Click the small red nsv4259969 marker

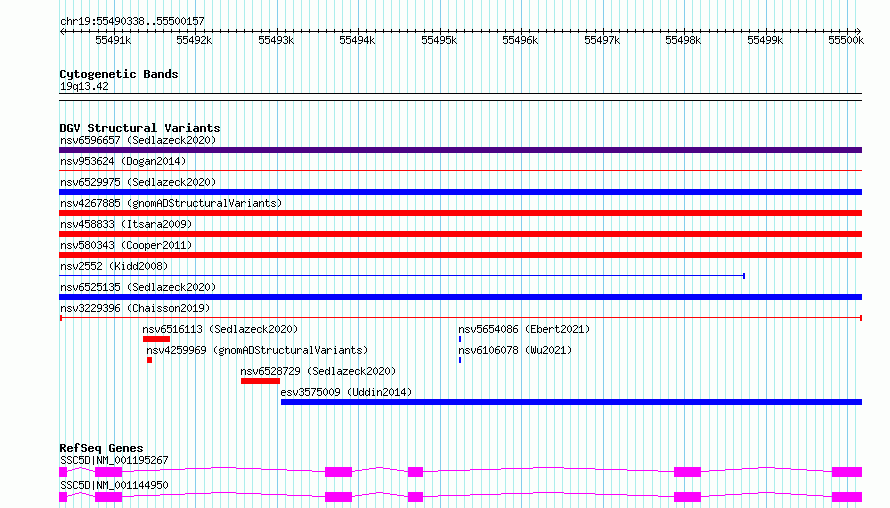click(149, 360)
